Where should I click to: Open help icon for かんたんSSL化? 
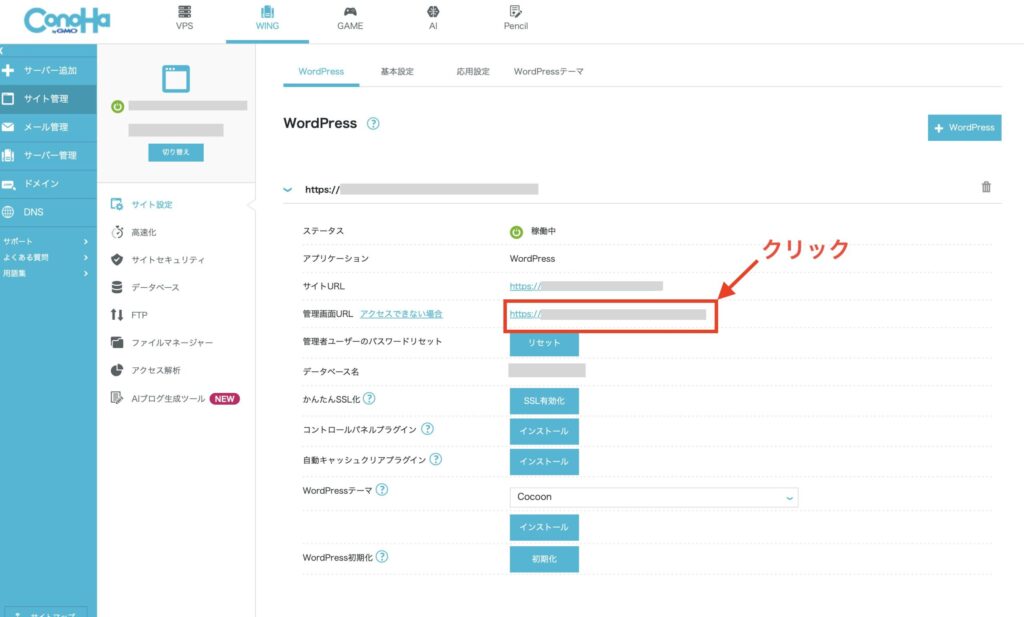pyautogui.click(x=369, y=398)
